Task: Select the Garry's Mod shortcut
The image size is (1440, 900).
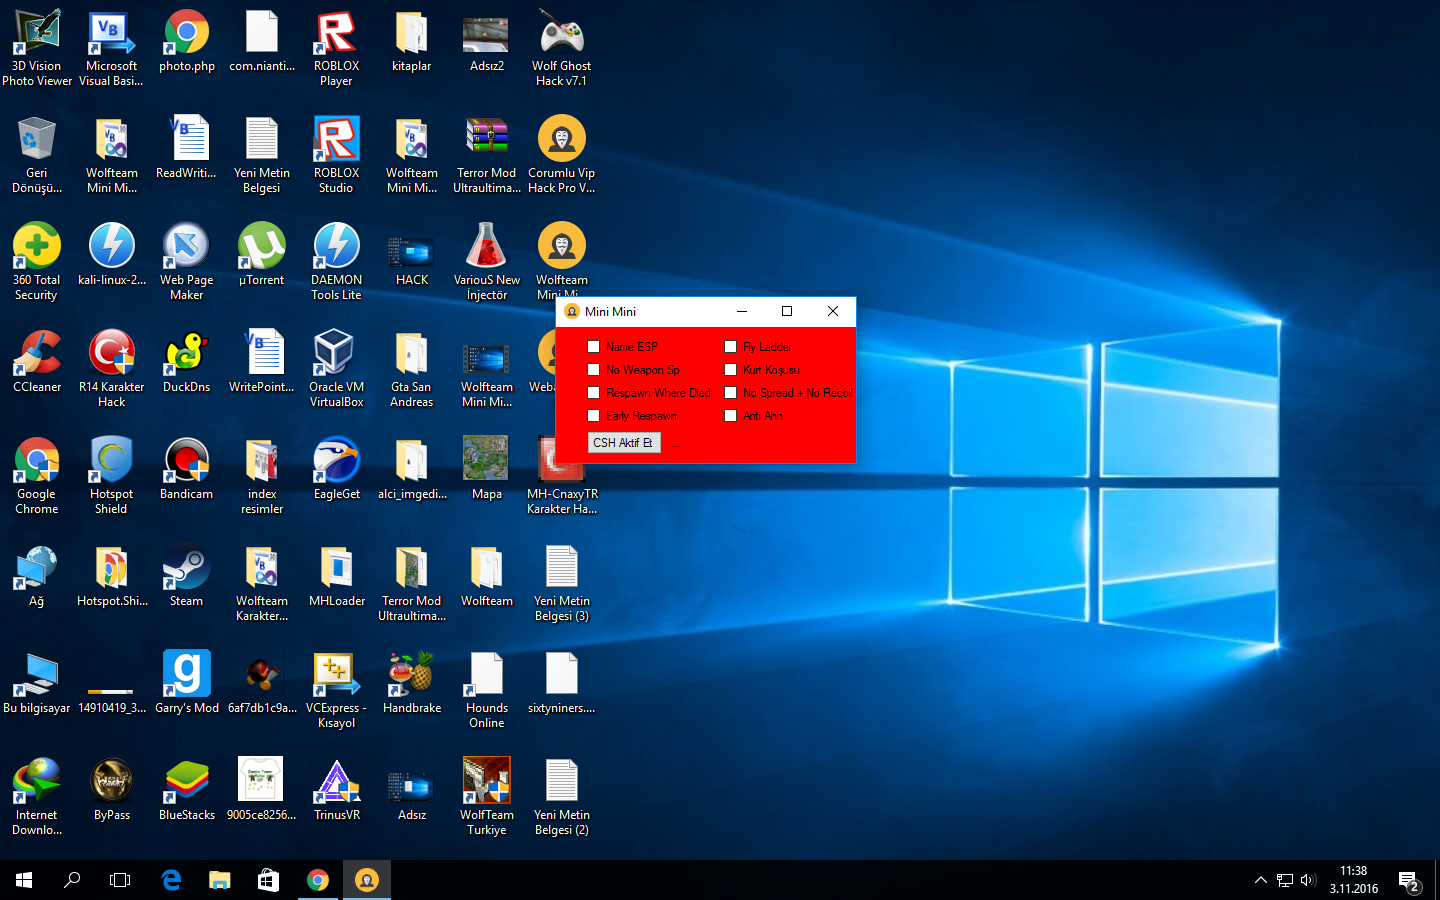Action: point(187,683)
